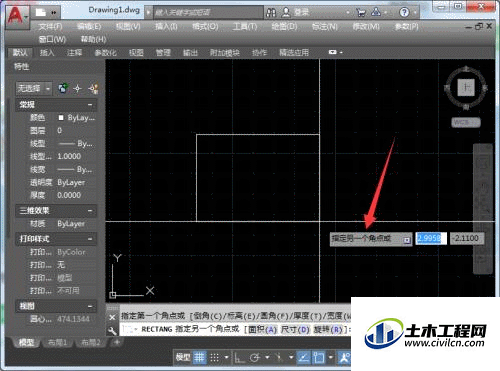Open the 标注(N) menu
Image resolution: width=500 pixels, height=371 pixels.
point(325,27)
